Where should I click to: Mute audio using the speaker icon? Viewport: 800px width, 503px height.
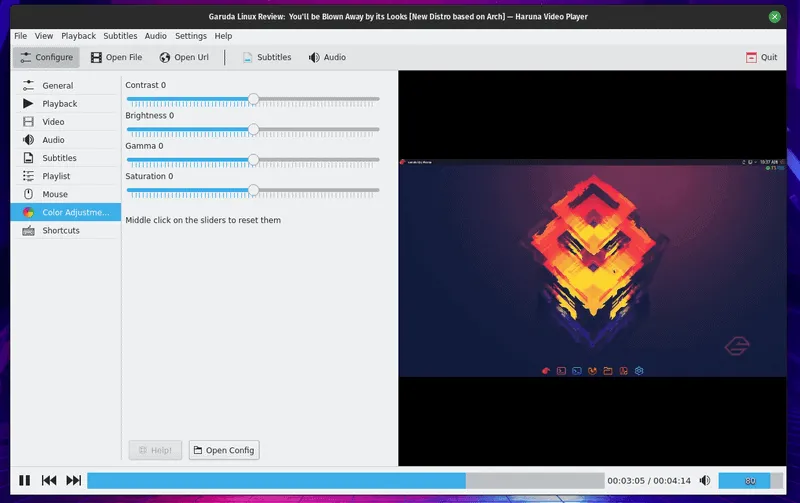point(705,481)
